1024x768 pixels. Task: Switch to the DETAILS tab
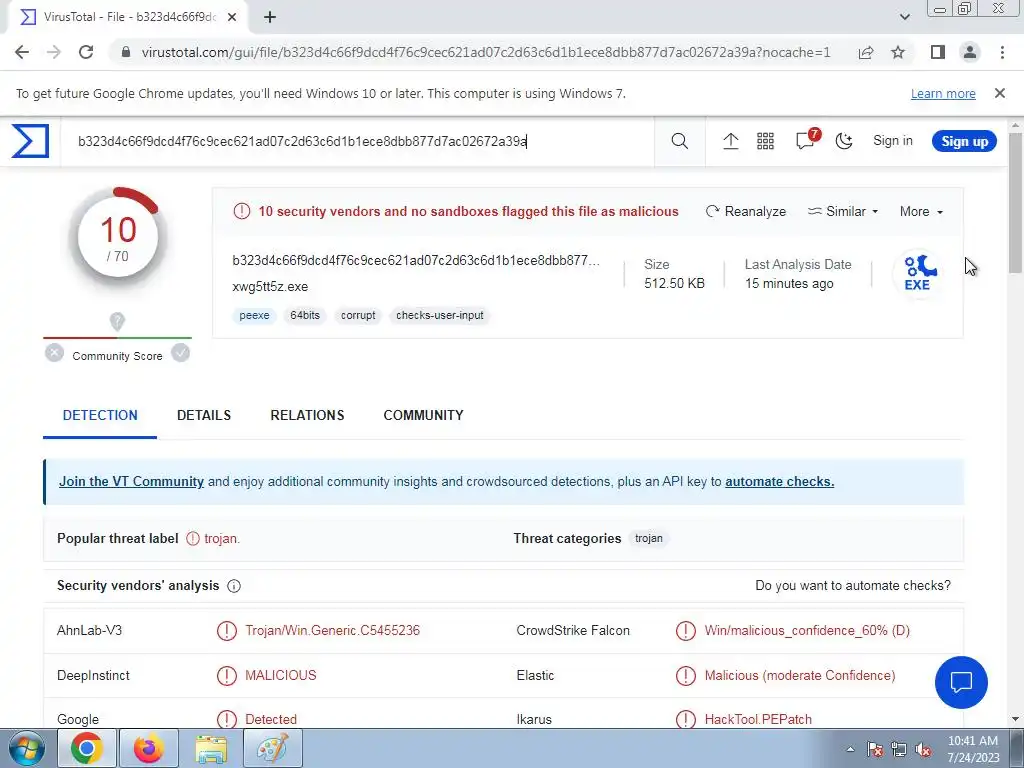point(204,415)
